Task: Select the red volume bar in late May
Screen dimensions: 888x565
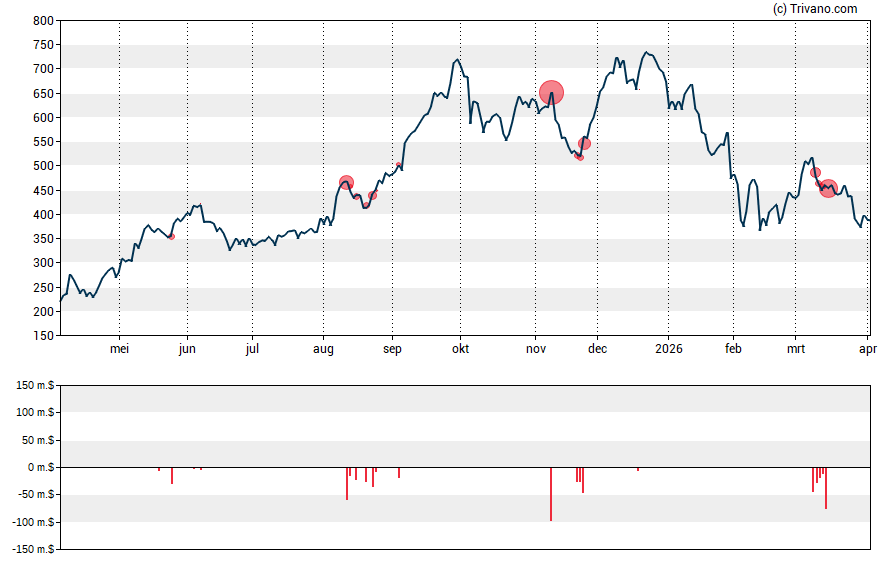Action: (172, 476)
